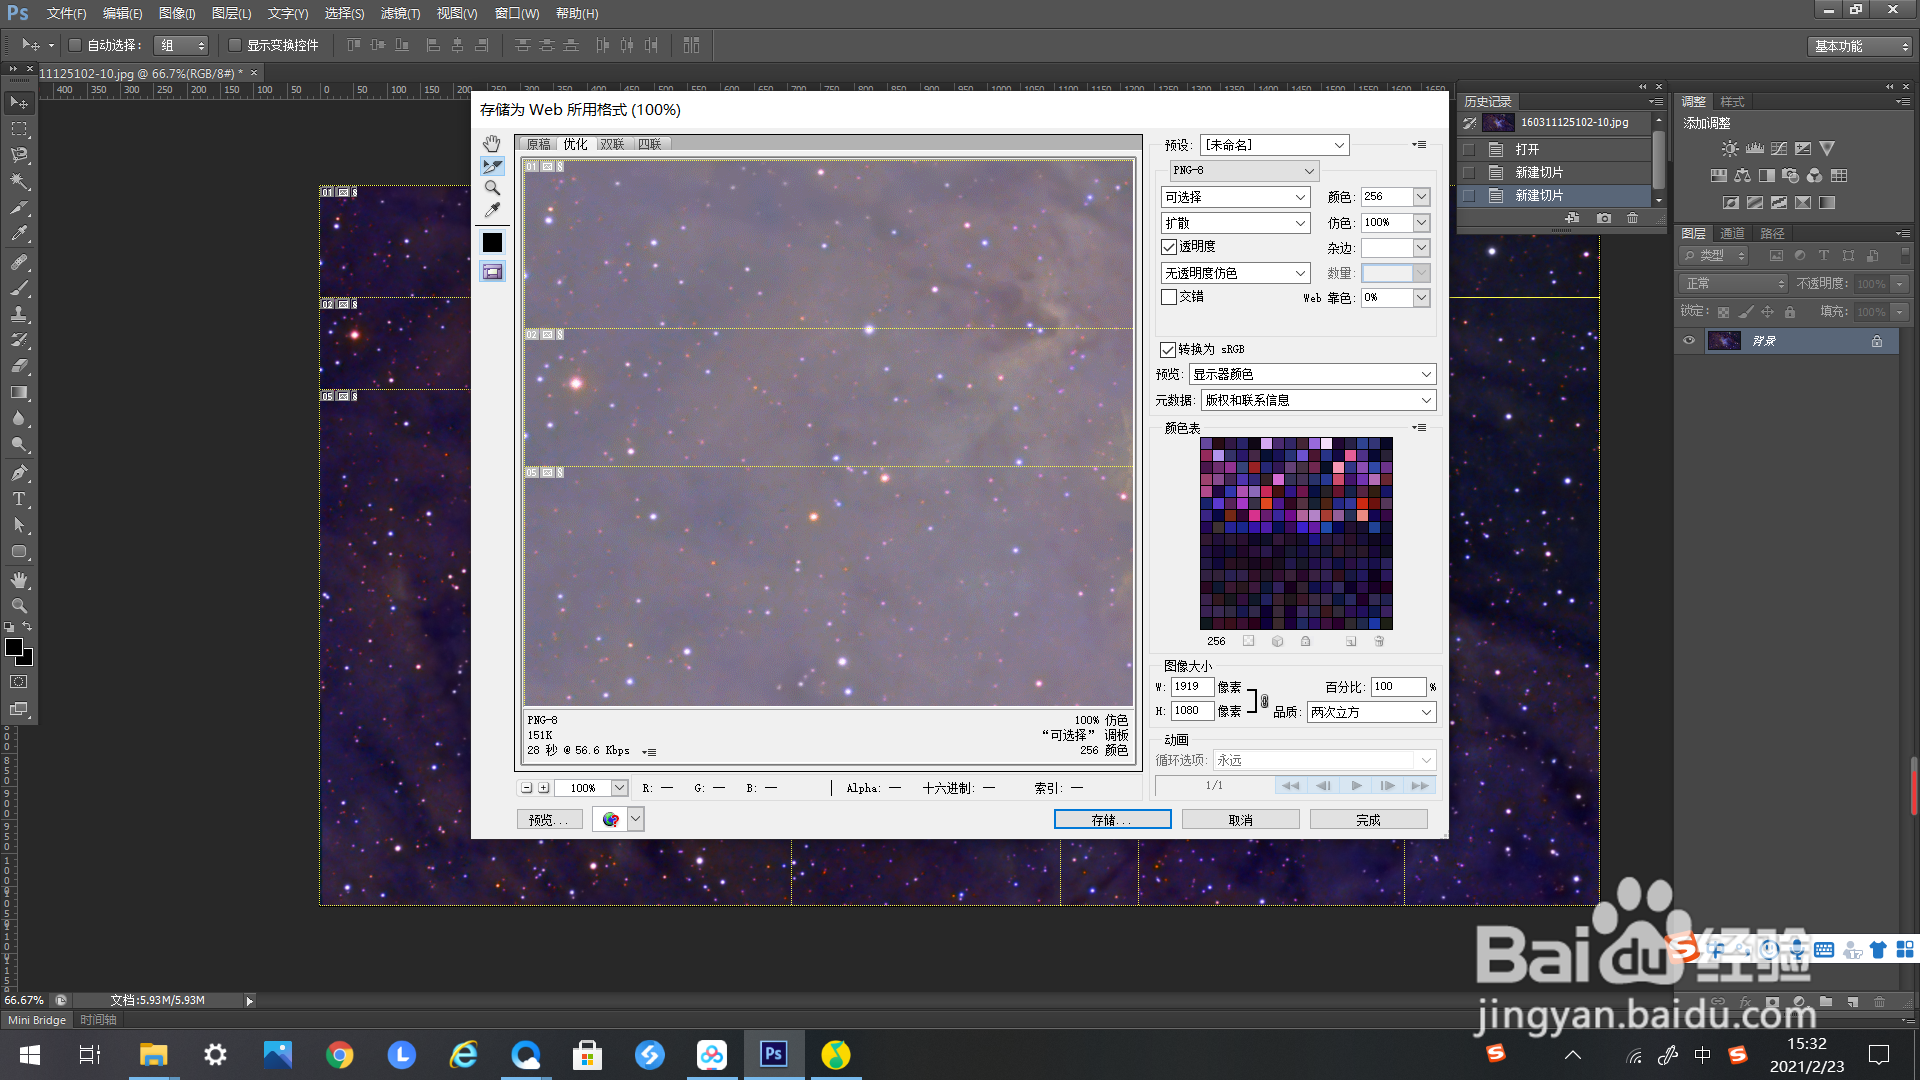Open the 滤镜(T) Filter menu
1920x1080 pixels.
pyautogui.click(x=400, y=13)
